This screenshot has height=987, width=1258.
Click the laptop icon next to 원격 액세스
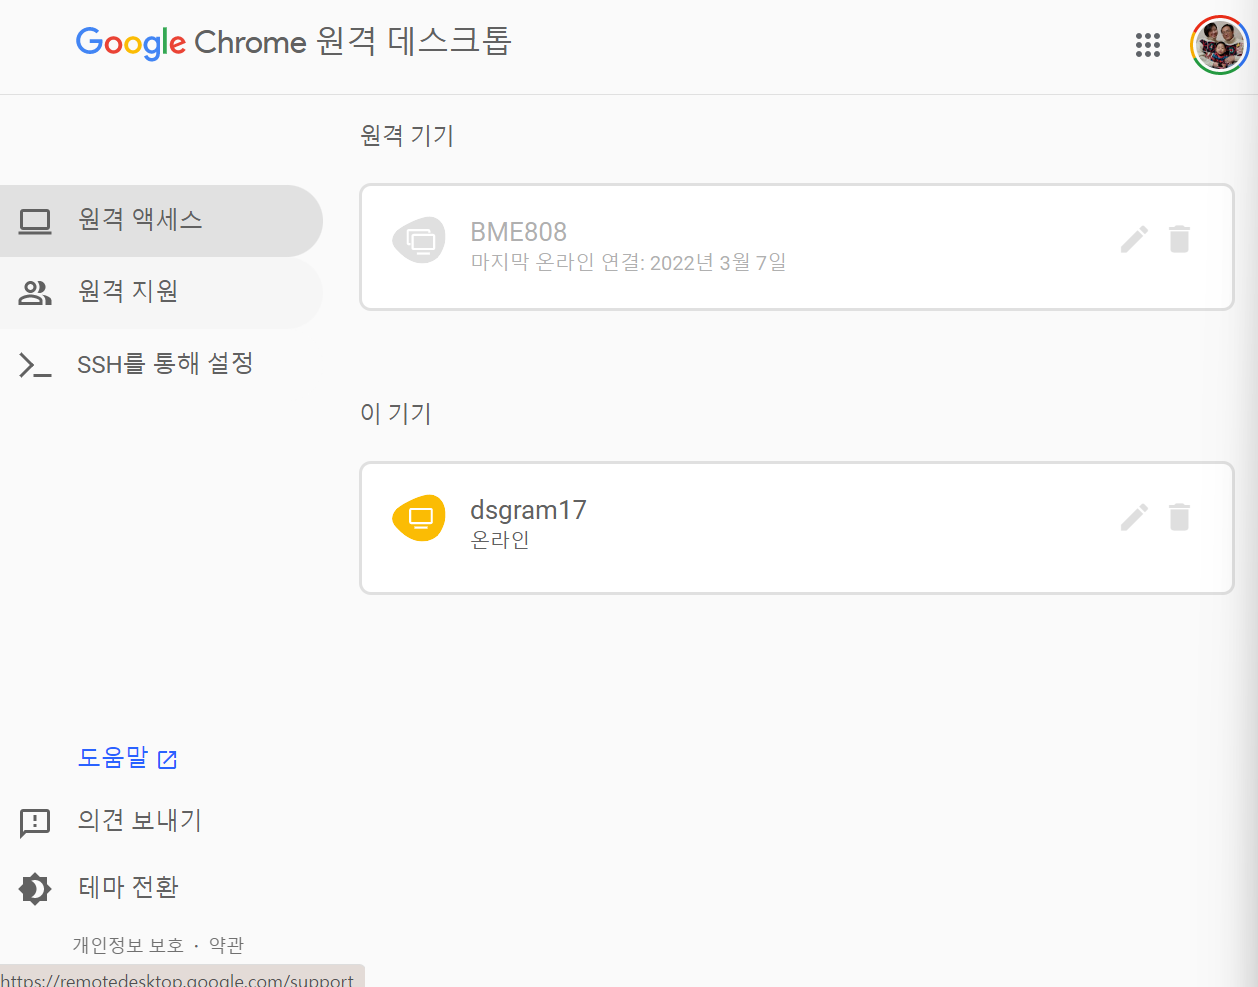35,221
